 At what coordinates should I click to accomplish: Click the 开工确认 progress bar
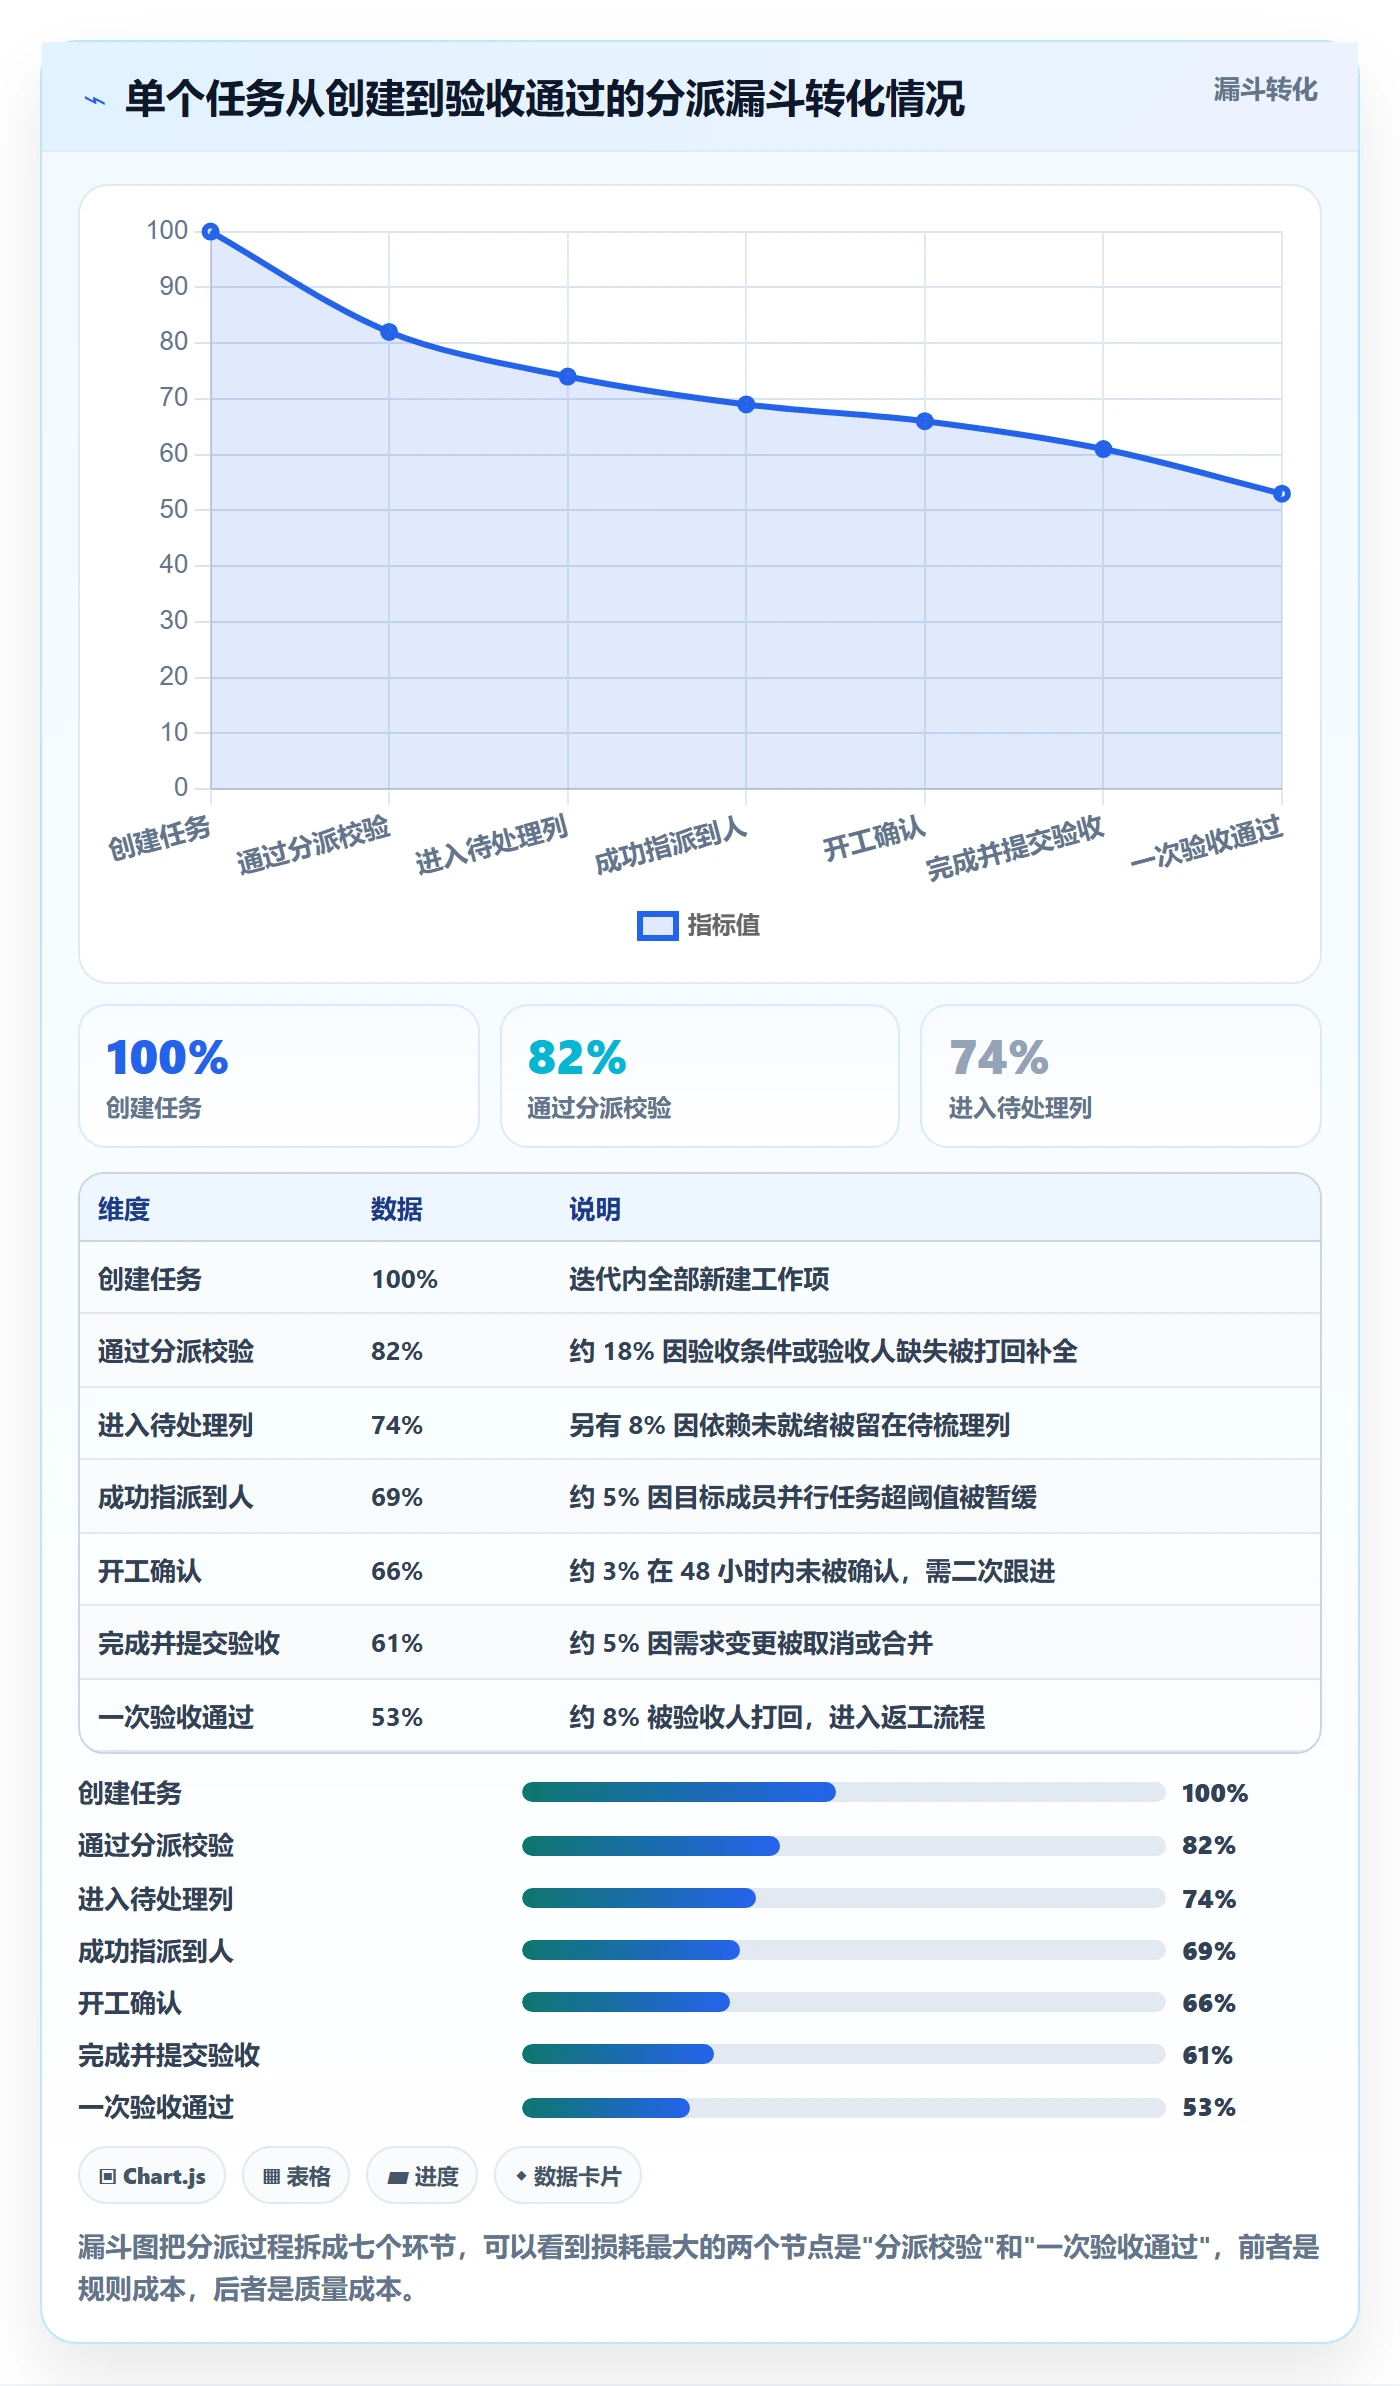coord(843,2002)
